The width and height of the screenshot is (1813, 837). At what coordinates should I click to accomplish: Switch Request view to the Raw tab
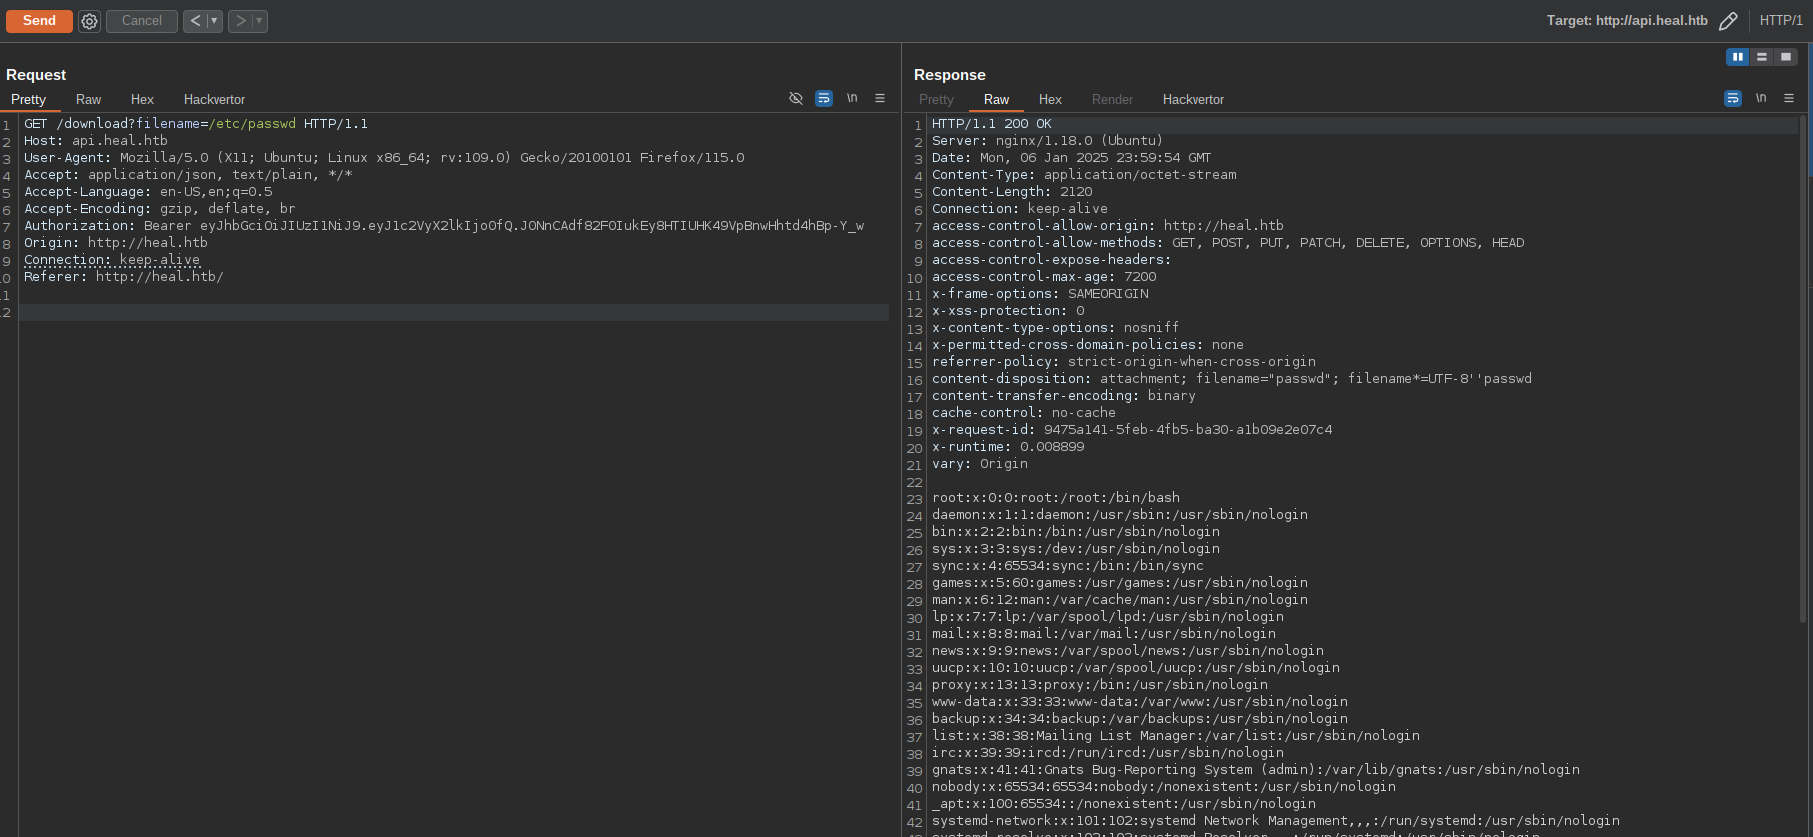(88, 100)
